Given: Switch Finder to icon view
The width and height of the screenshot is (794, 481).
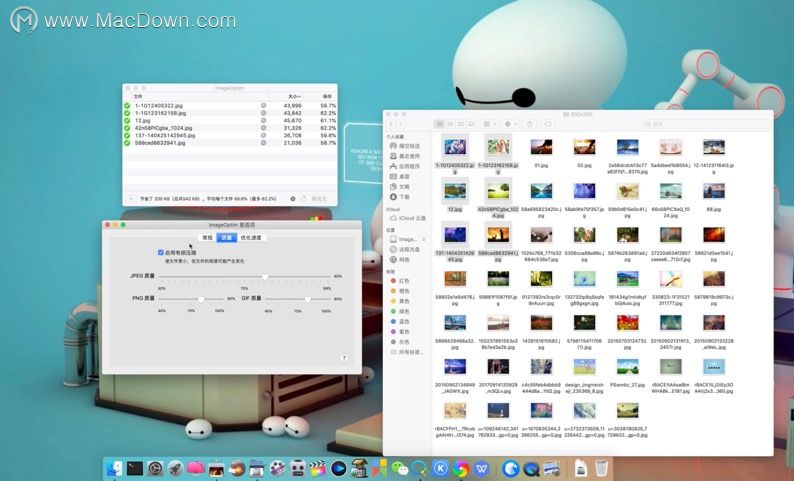Looking at the screenshot, I should coord(440,124).
